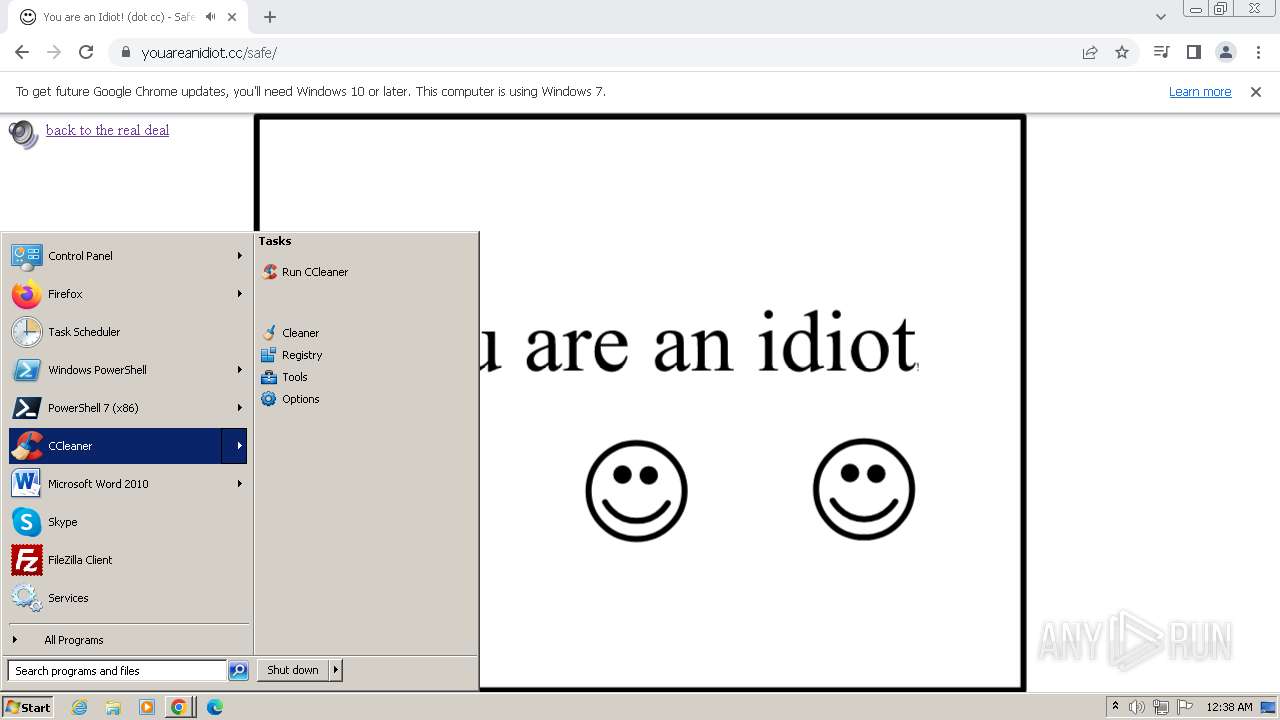
Task: Click the page speaker icon
Action: click(x=23, y=133)
